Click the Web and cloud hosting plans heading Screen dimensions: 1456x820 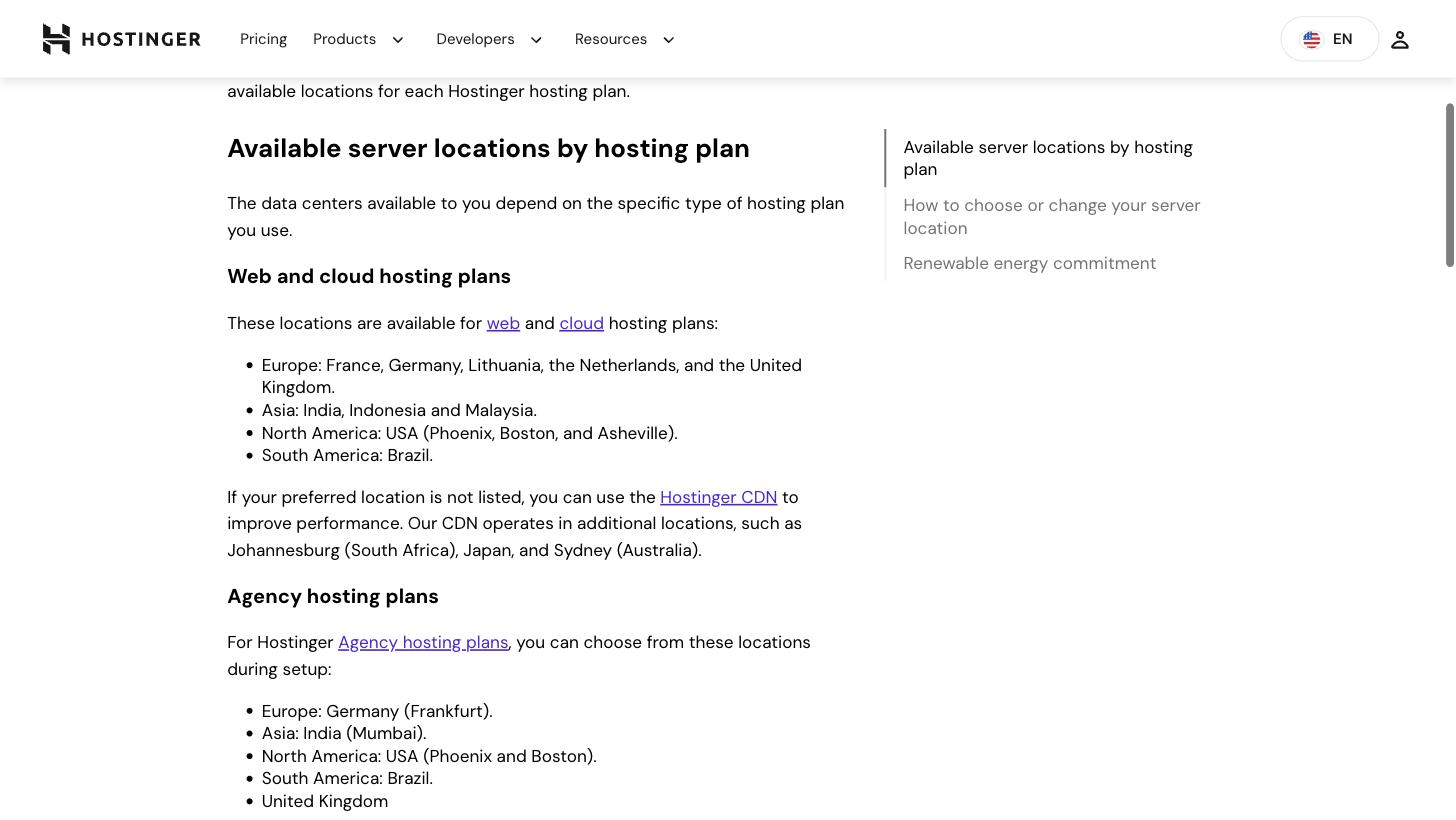[369, 276]
